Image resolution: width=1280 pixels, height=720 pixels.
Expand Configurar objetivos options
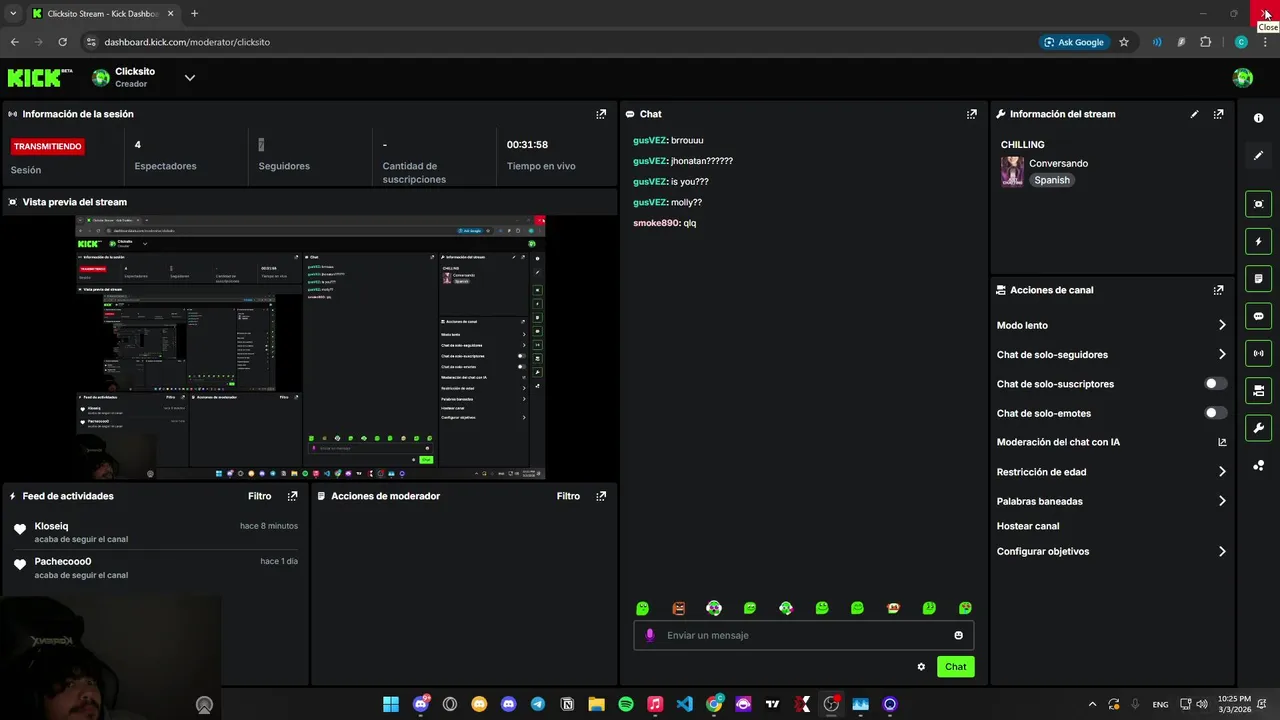pos(1222,551)
